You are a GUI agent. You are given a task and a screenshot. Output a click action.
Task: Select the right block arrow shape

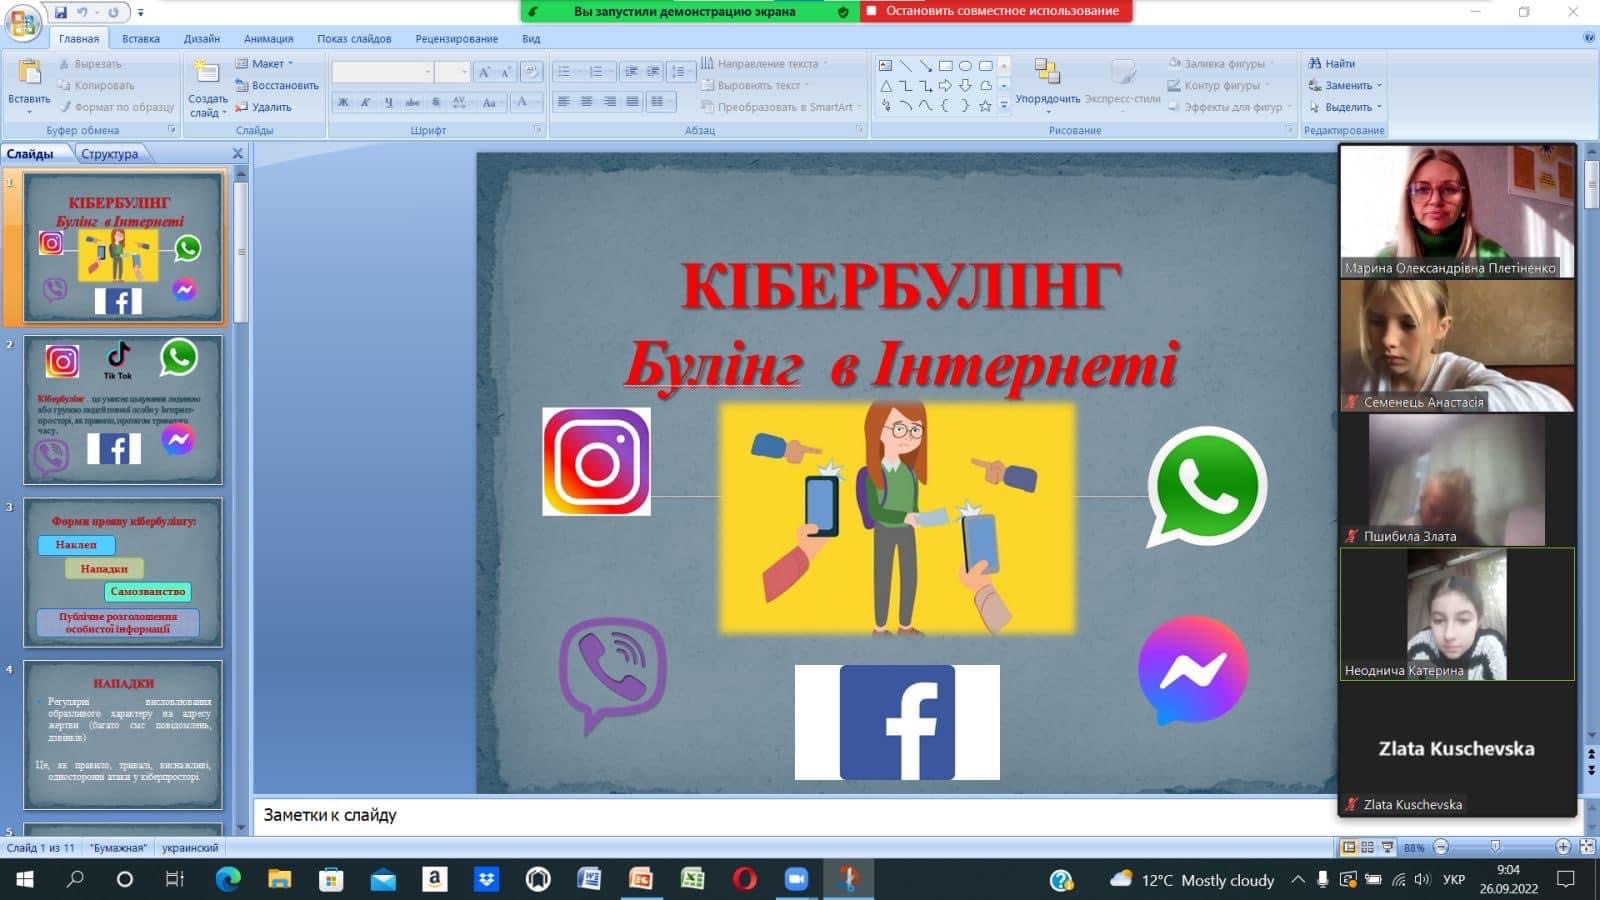click(945, 86)
